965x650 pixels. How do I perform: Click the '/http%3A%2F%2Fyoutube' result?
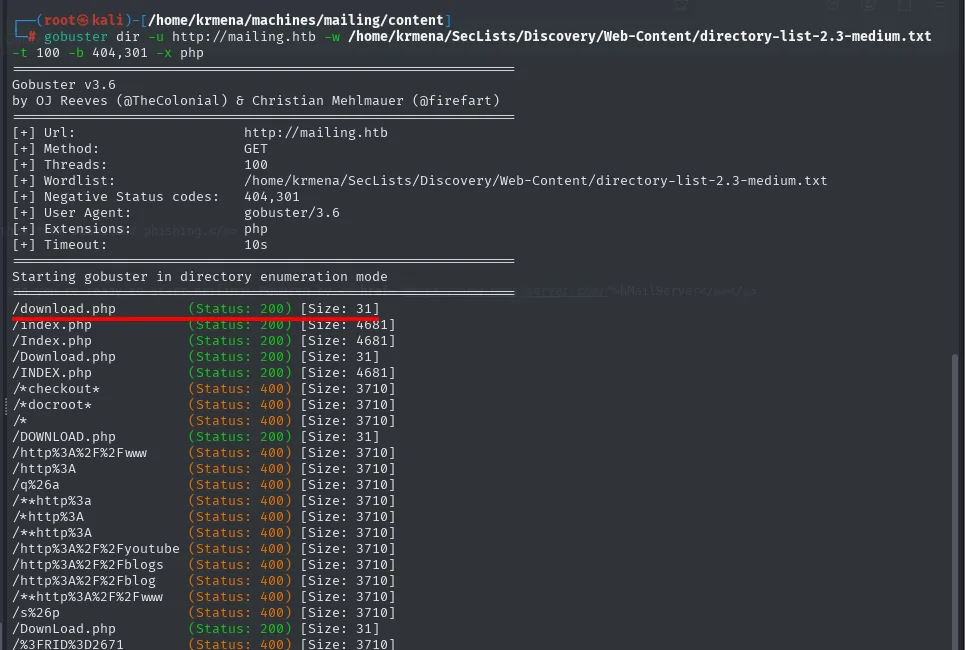click(x=96, y=548)
